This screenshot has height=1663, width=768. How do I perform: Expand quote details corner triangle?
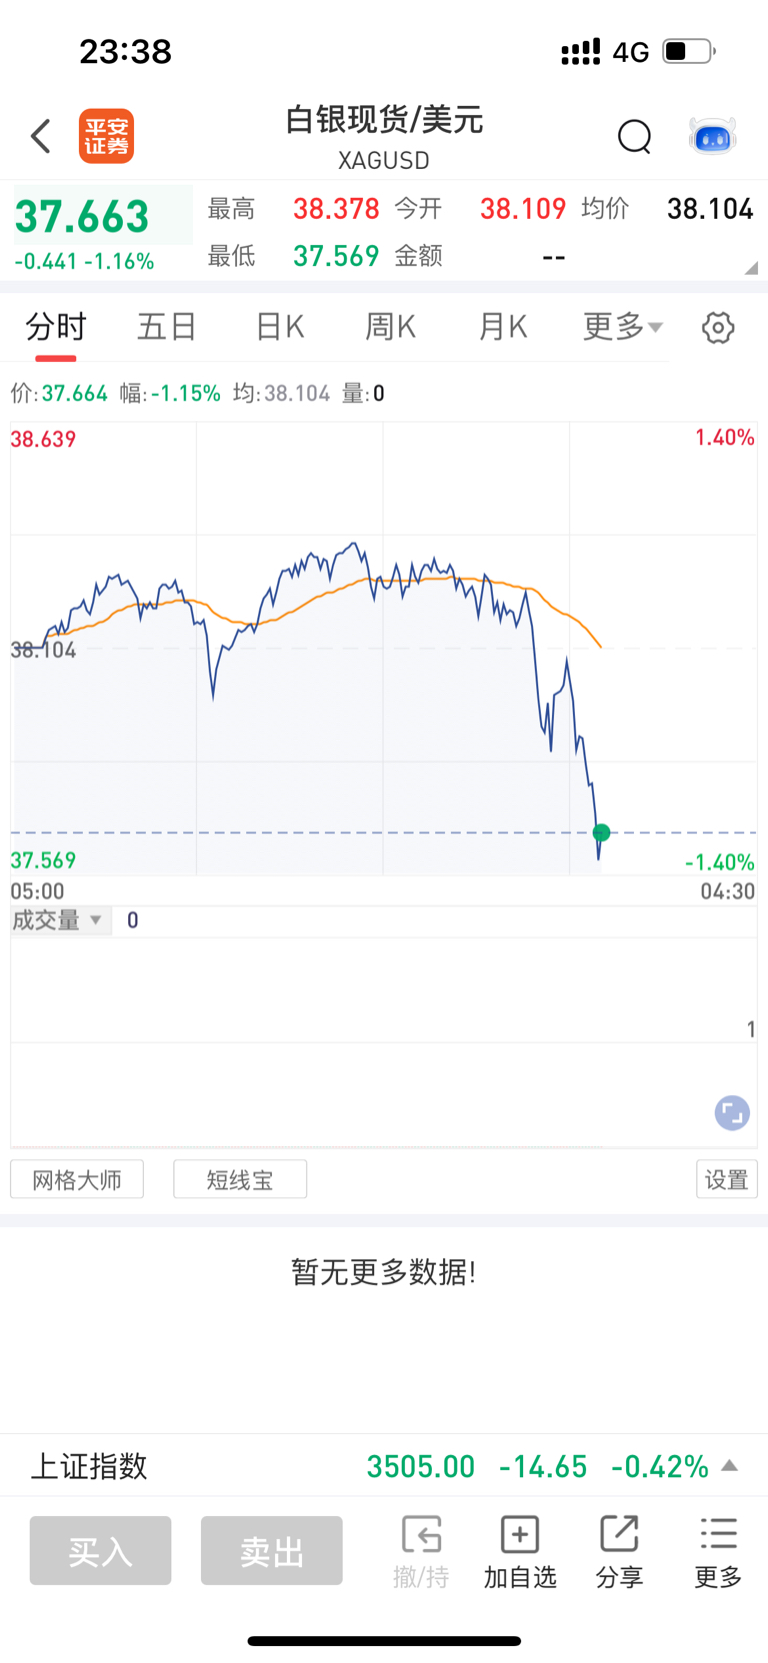point(751,268)
